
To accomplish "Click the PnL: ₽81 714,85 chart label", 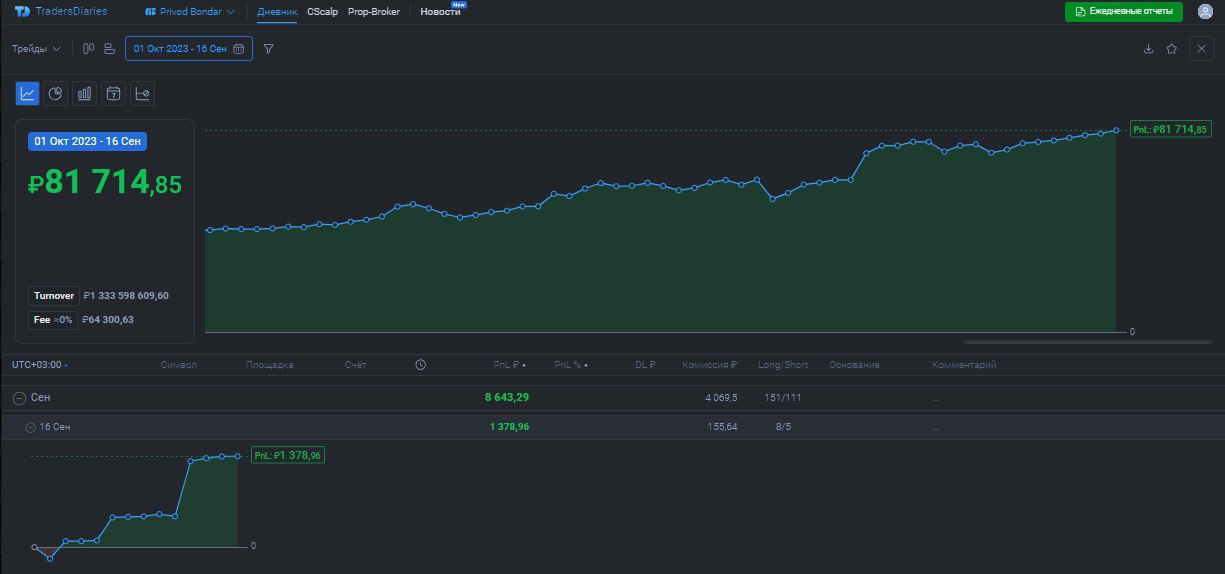I will (1171, 129).
